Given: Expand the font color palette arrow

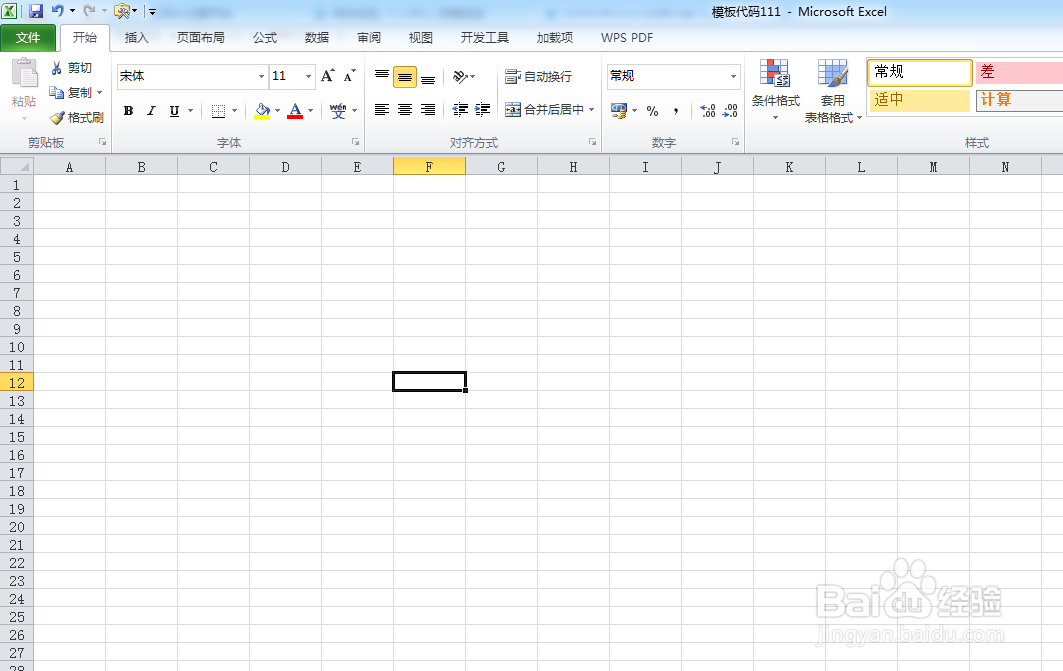Looking at the screenshot, I should (310, 110).
